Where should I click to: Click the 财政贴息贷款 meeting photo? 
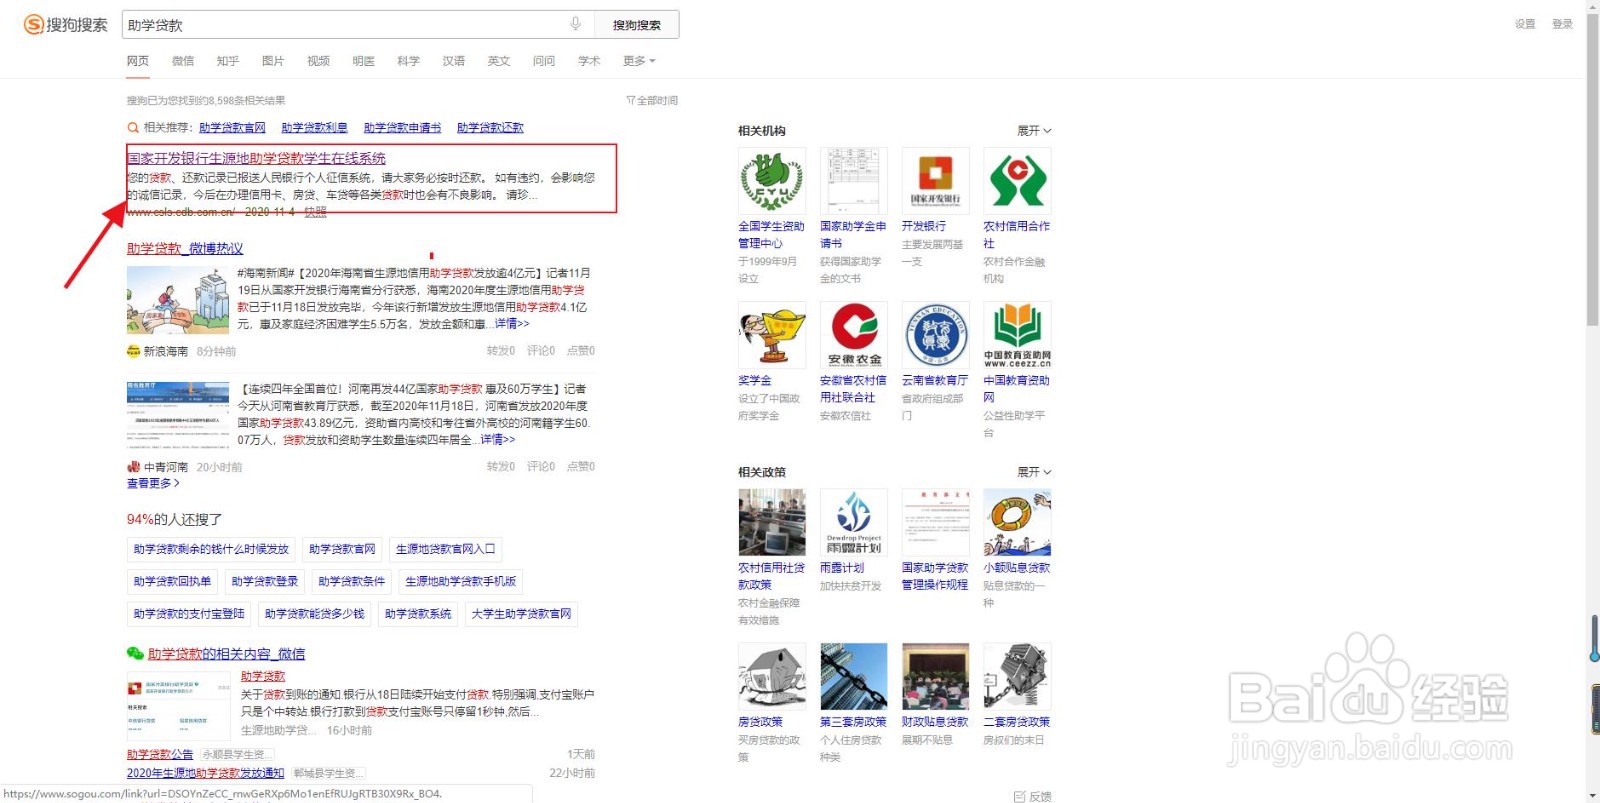pos(935,676)
